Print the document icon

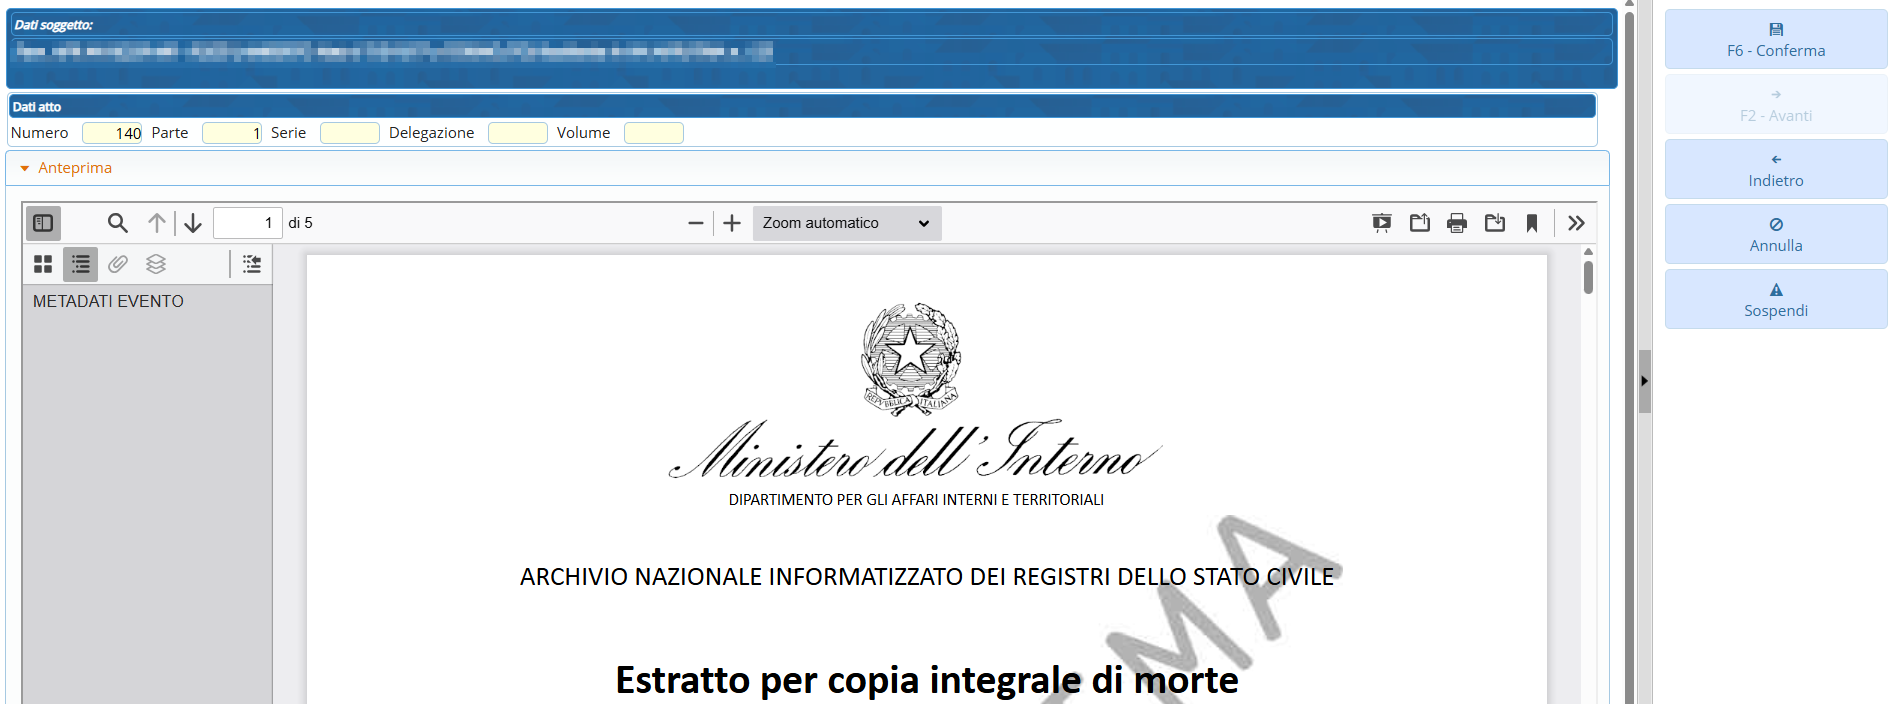click(x=1457, y=223)
